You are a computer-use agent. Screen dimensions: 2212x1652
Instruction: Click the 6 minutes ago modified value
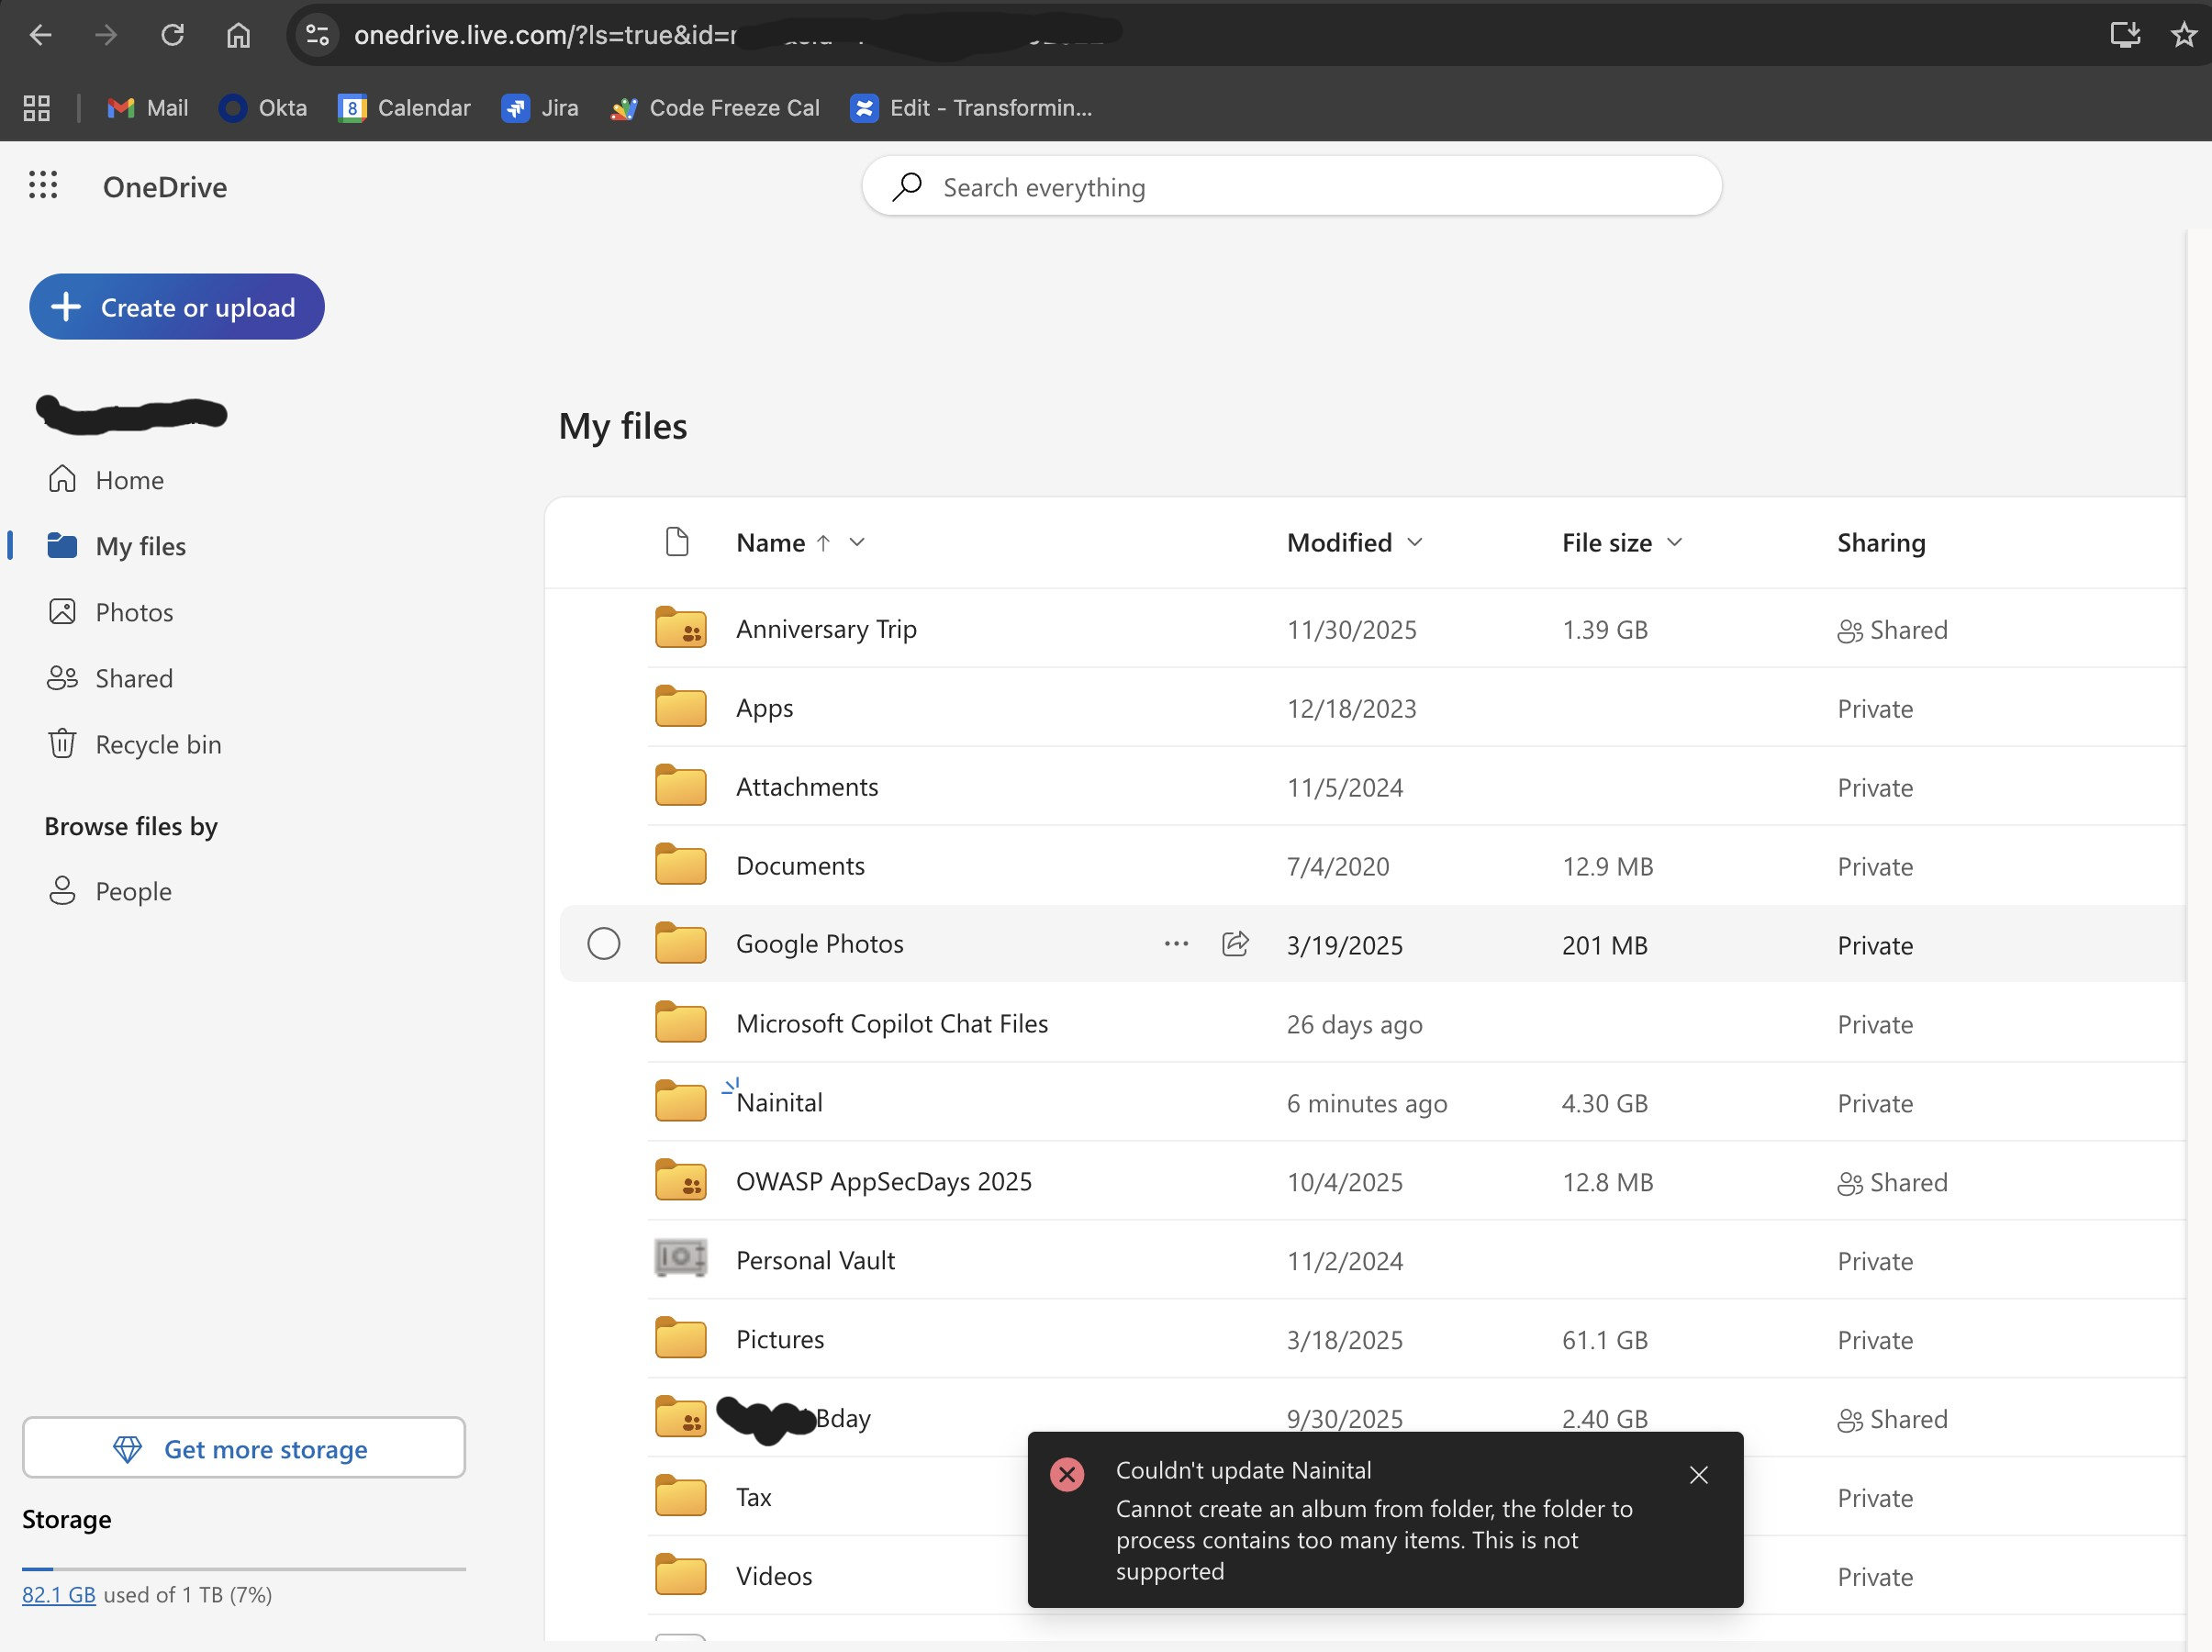(1367, 1103)
